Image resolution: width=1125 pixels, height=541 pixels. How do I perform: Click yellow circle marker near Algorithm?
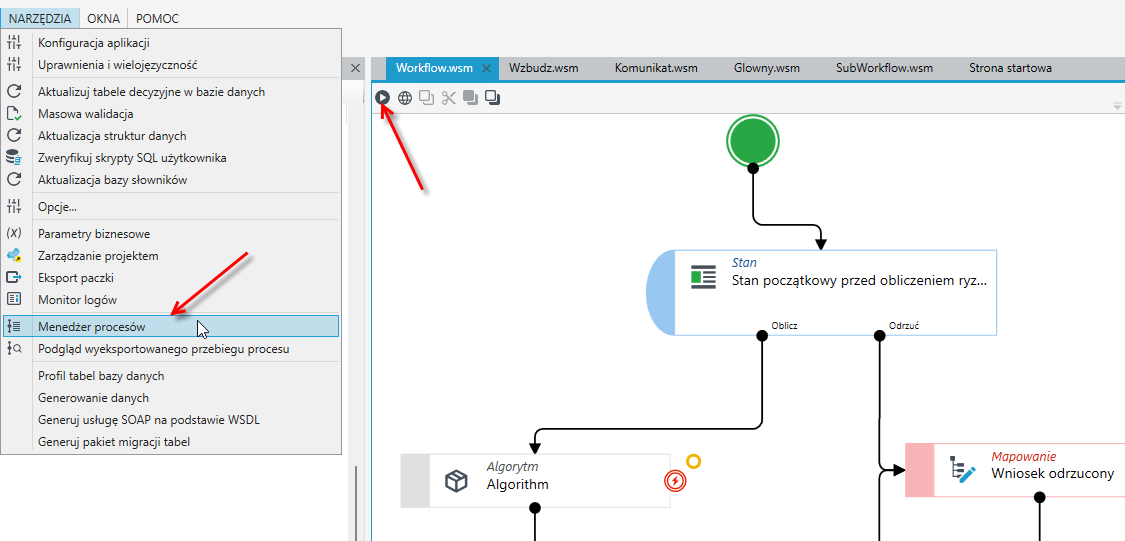point(693,461)
